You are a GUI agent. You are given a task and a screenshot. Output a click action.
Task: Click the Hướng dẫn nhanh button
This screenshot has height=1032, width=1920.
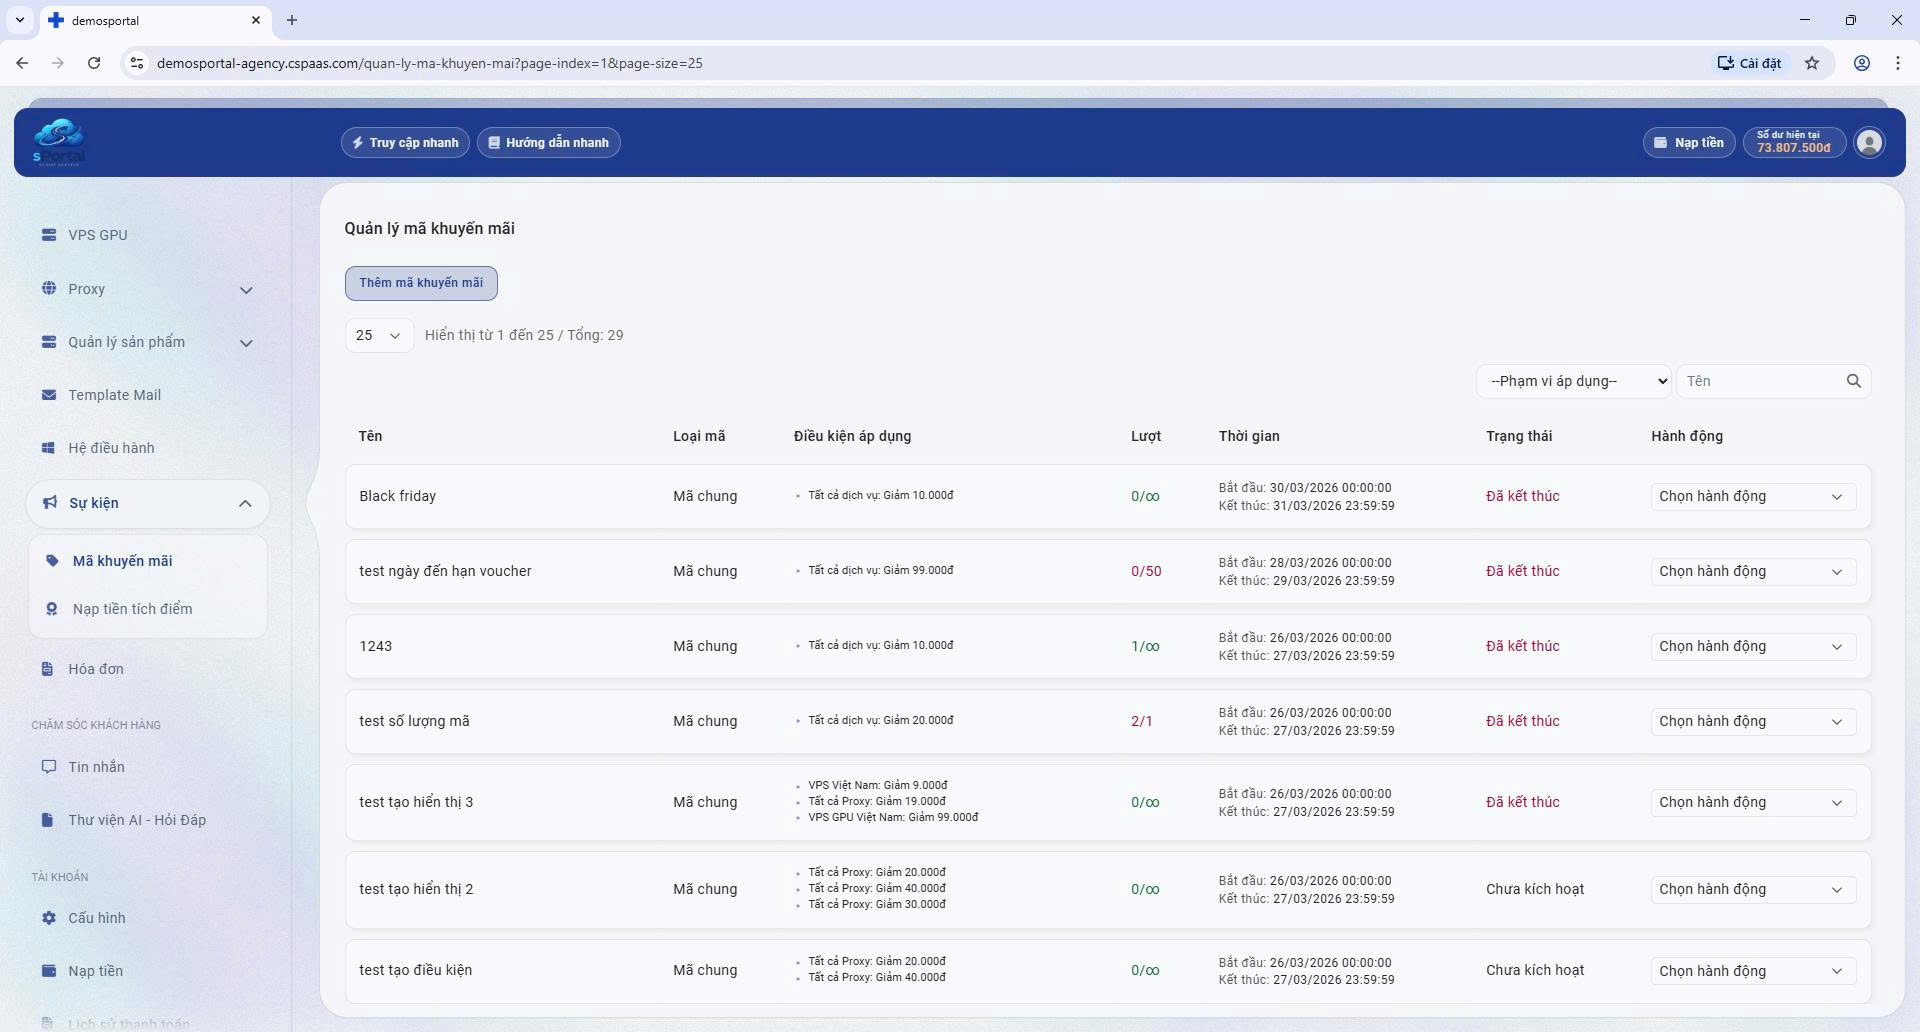549,143
